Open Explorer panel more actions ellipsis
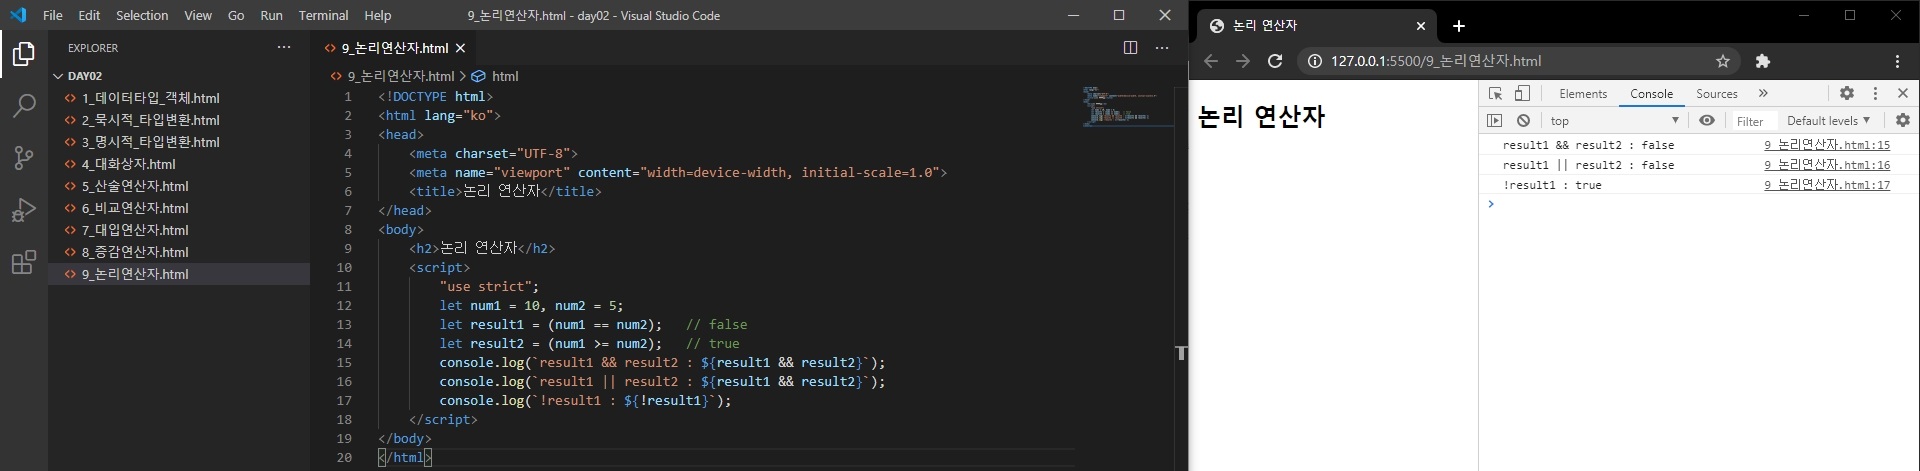1920x471 pixels. coord(284,47)
